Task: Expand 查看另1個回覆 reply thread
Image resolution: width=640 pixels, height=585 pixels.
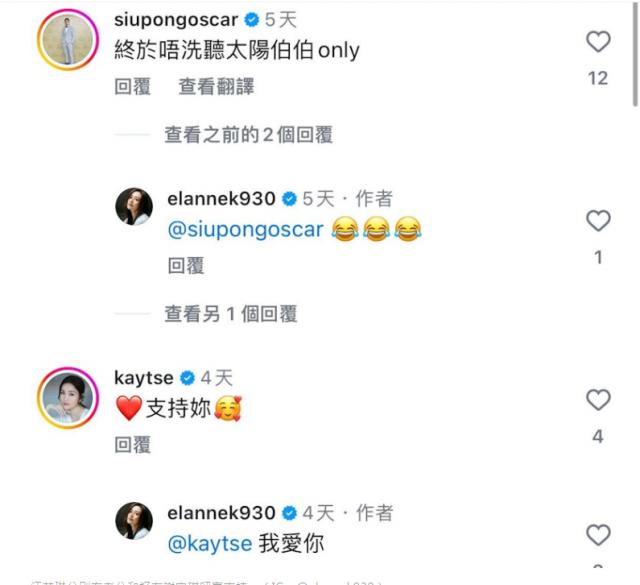Action: coord(230,314)
